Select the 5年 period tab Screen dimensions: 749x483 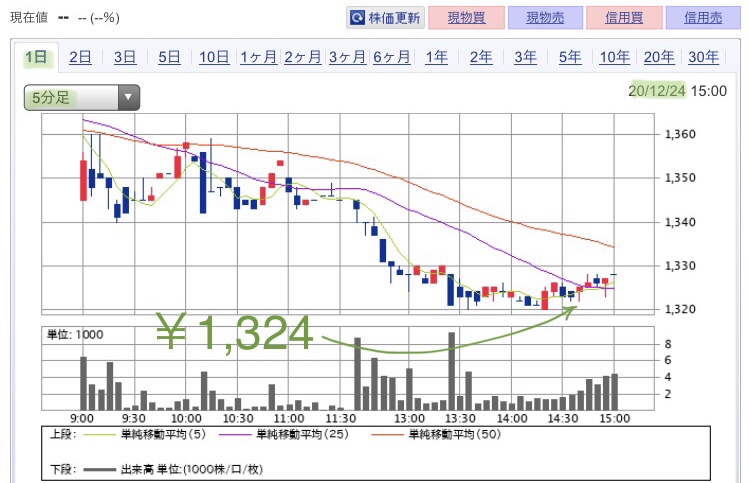tap(570, 57)
